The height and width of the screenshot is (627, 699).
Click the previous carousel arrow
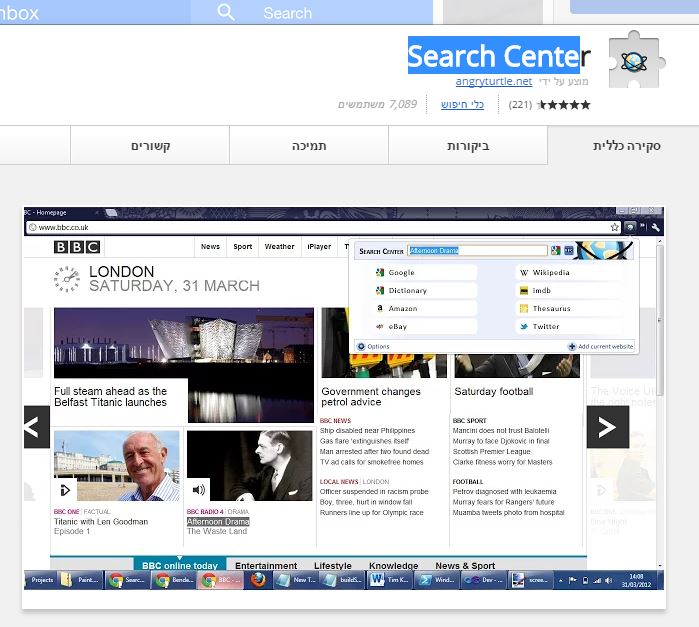click(37, 427)
